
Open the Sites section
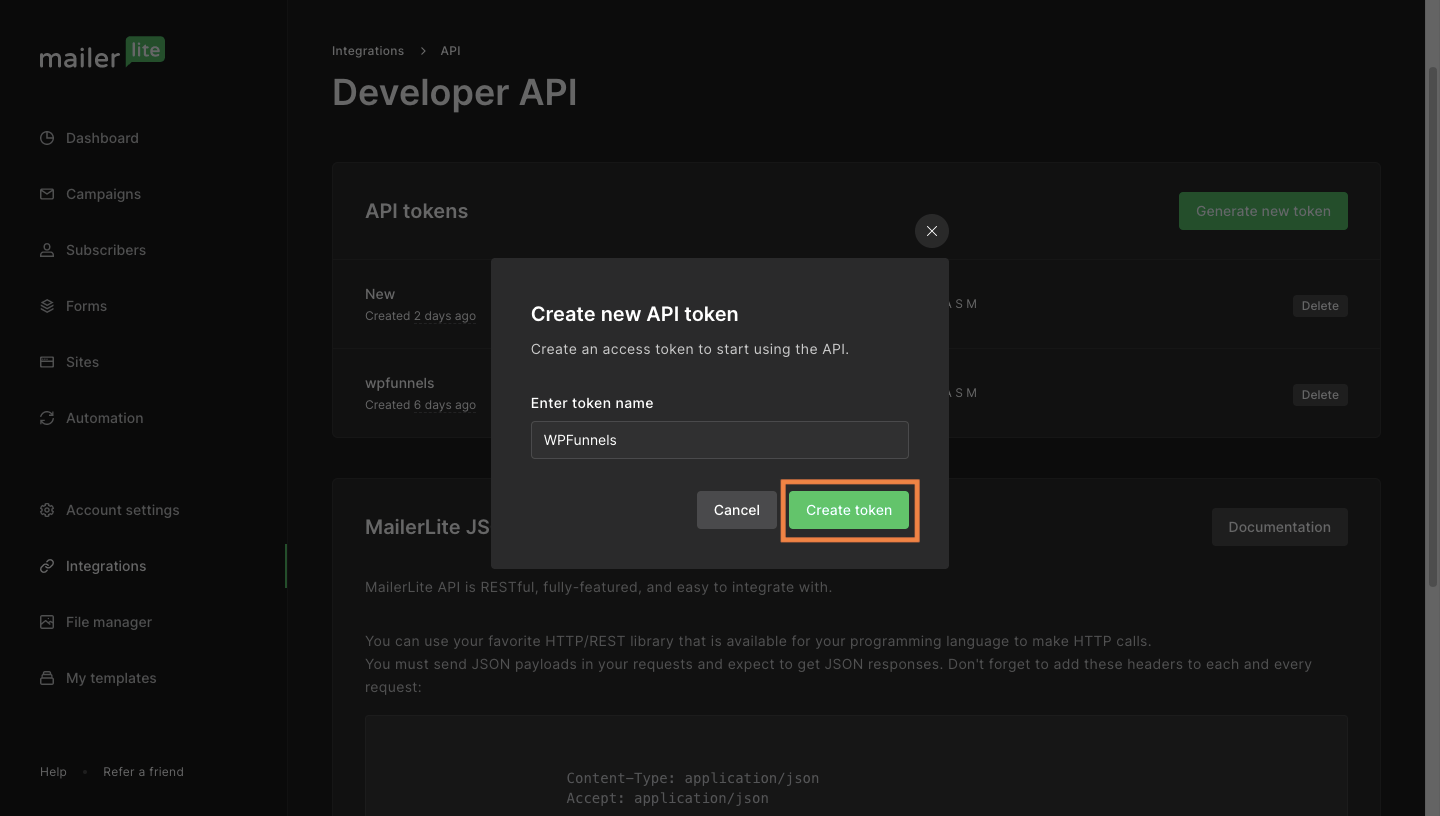pyautogui.click(x=82, y=362)
